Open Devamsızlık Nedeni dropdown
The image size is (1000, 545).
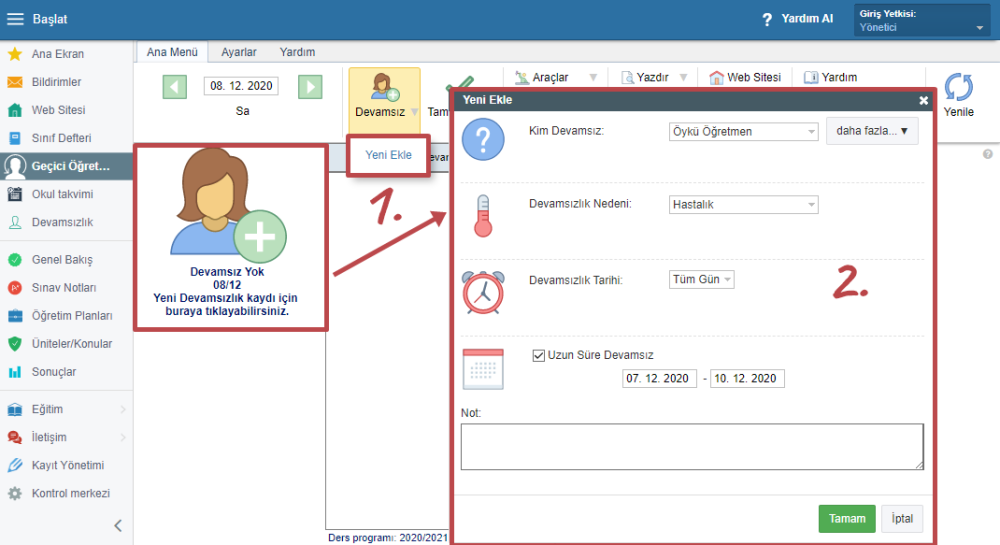click(x=743, y=205)
